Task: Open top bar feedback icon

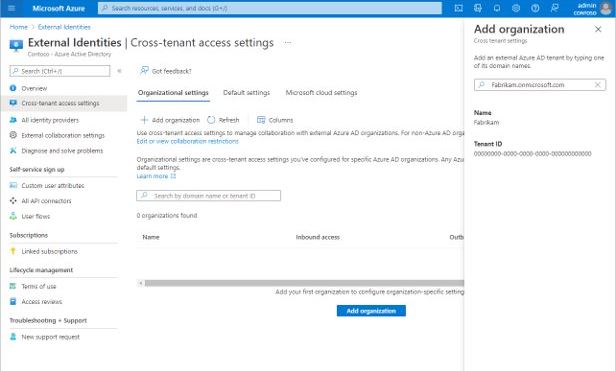Action: (x=554, y=8)
